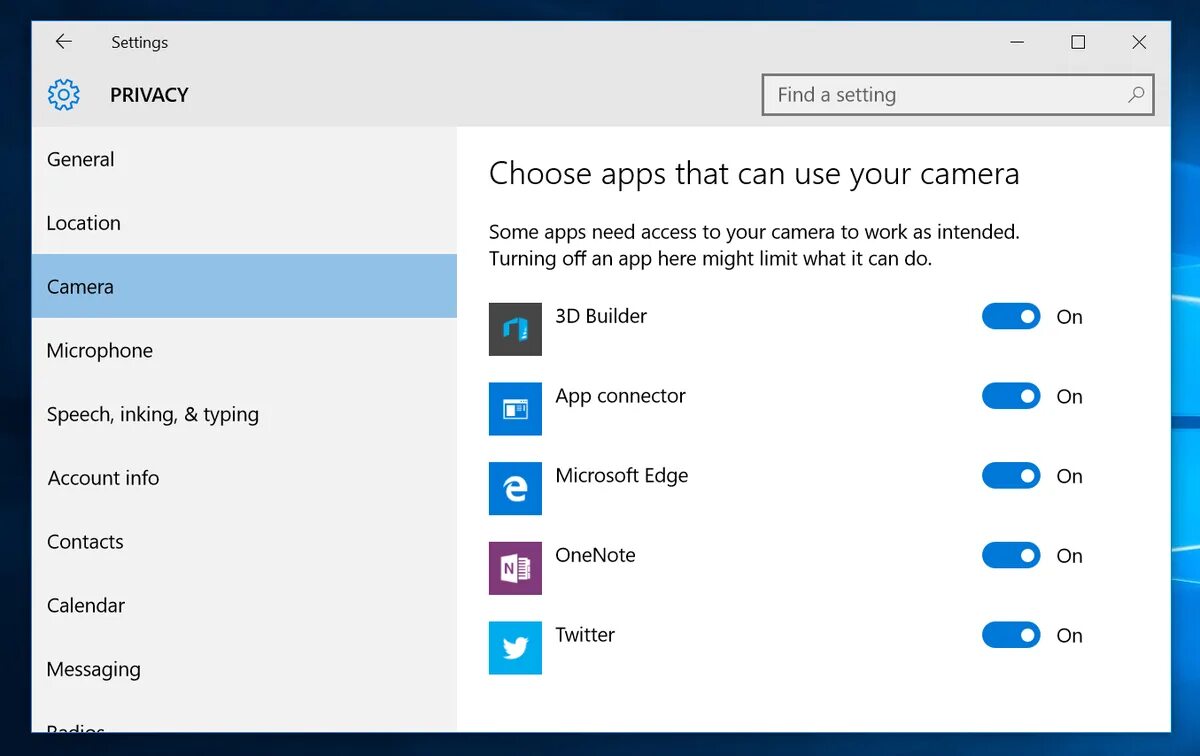Click the Privacy gear icon
The image size is (1200, 756).
pos(63,95)
